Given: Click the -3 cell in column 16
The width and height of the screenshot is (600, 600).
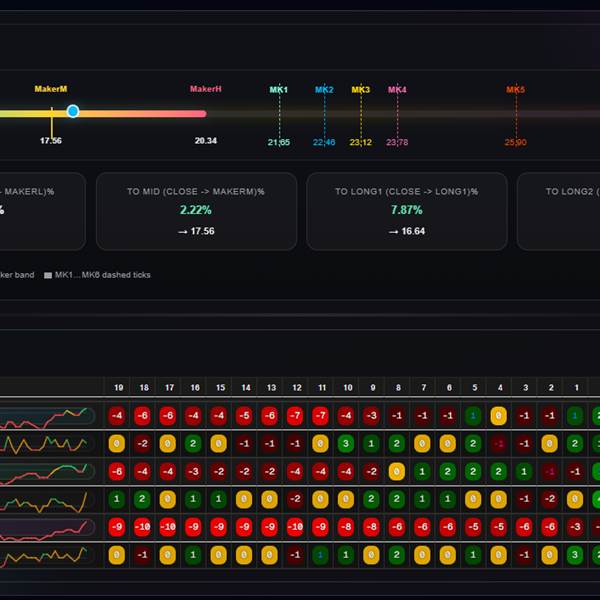Looking at the screenshot, I should click(x=193, y=471).
